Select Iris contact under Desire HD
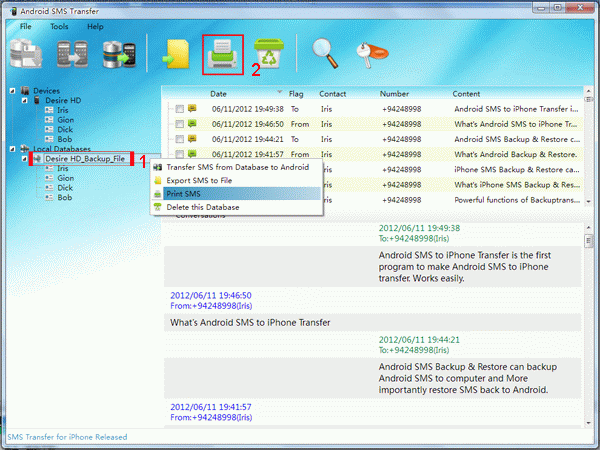This screenshot has width=600, height=450. click(63, 110)
